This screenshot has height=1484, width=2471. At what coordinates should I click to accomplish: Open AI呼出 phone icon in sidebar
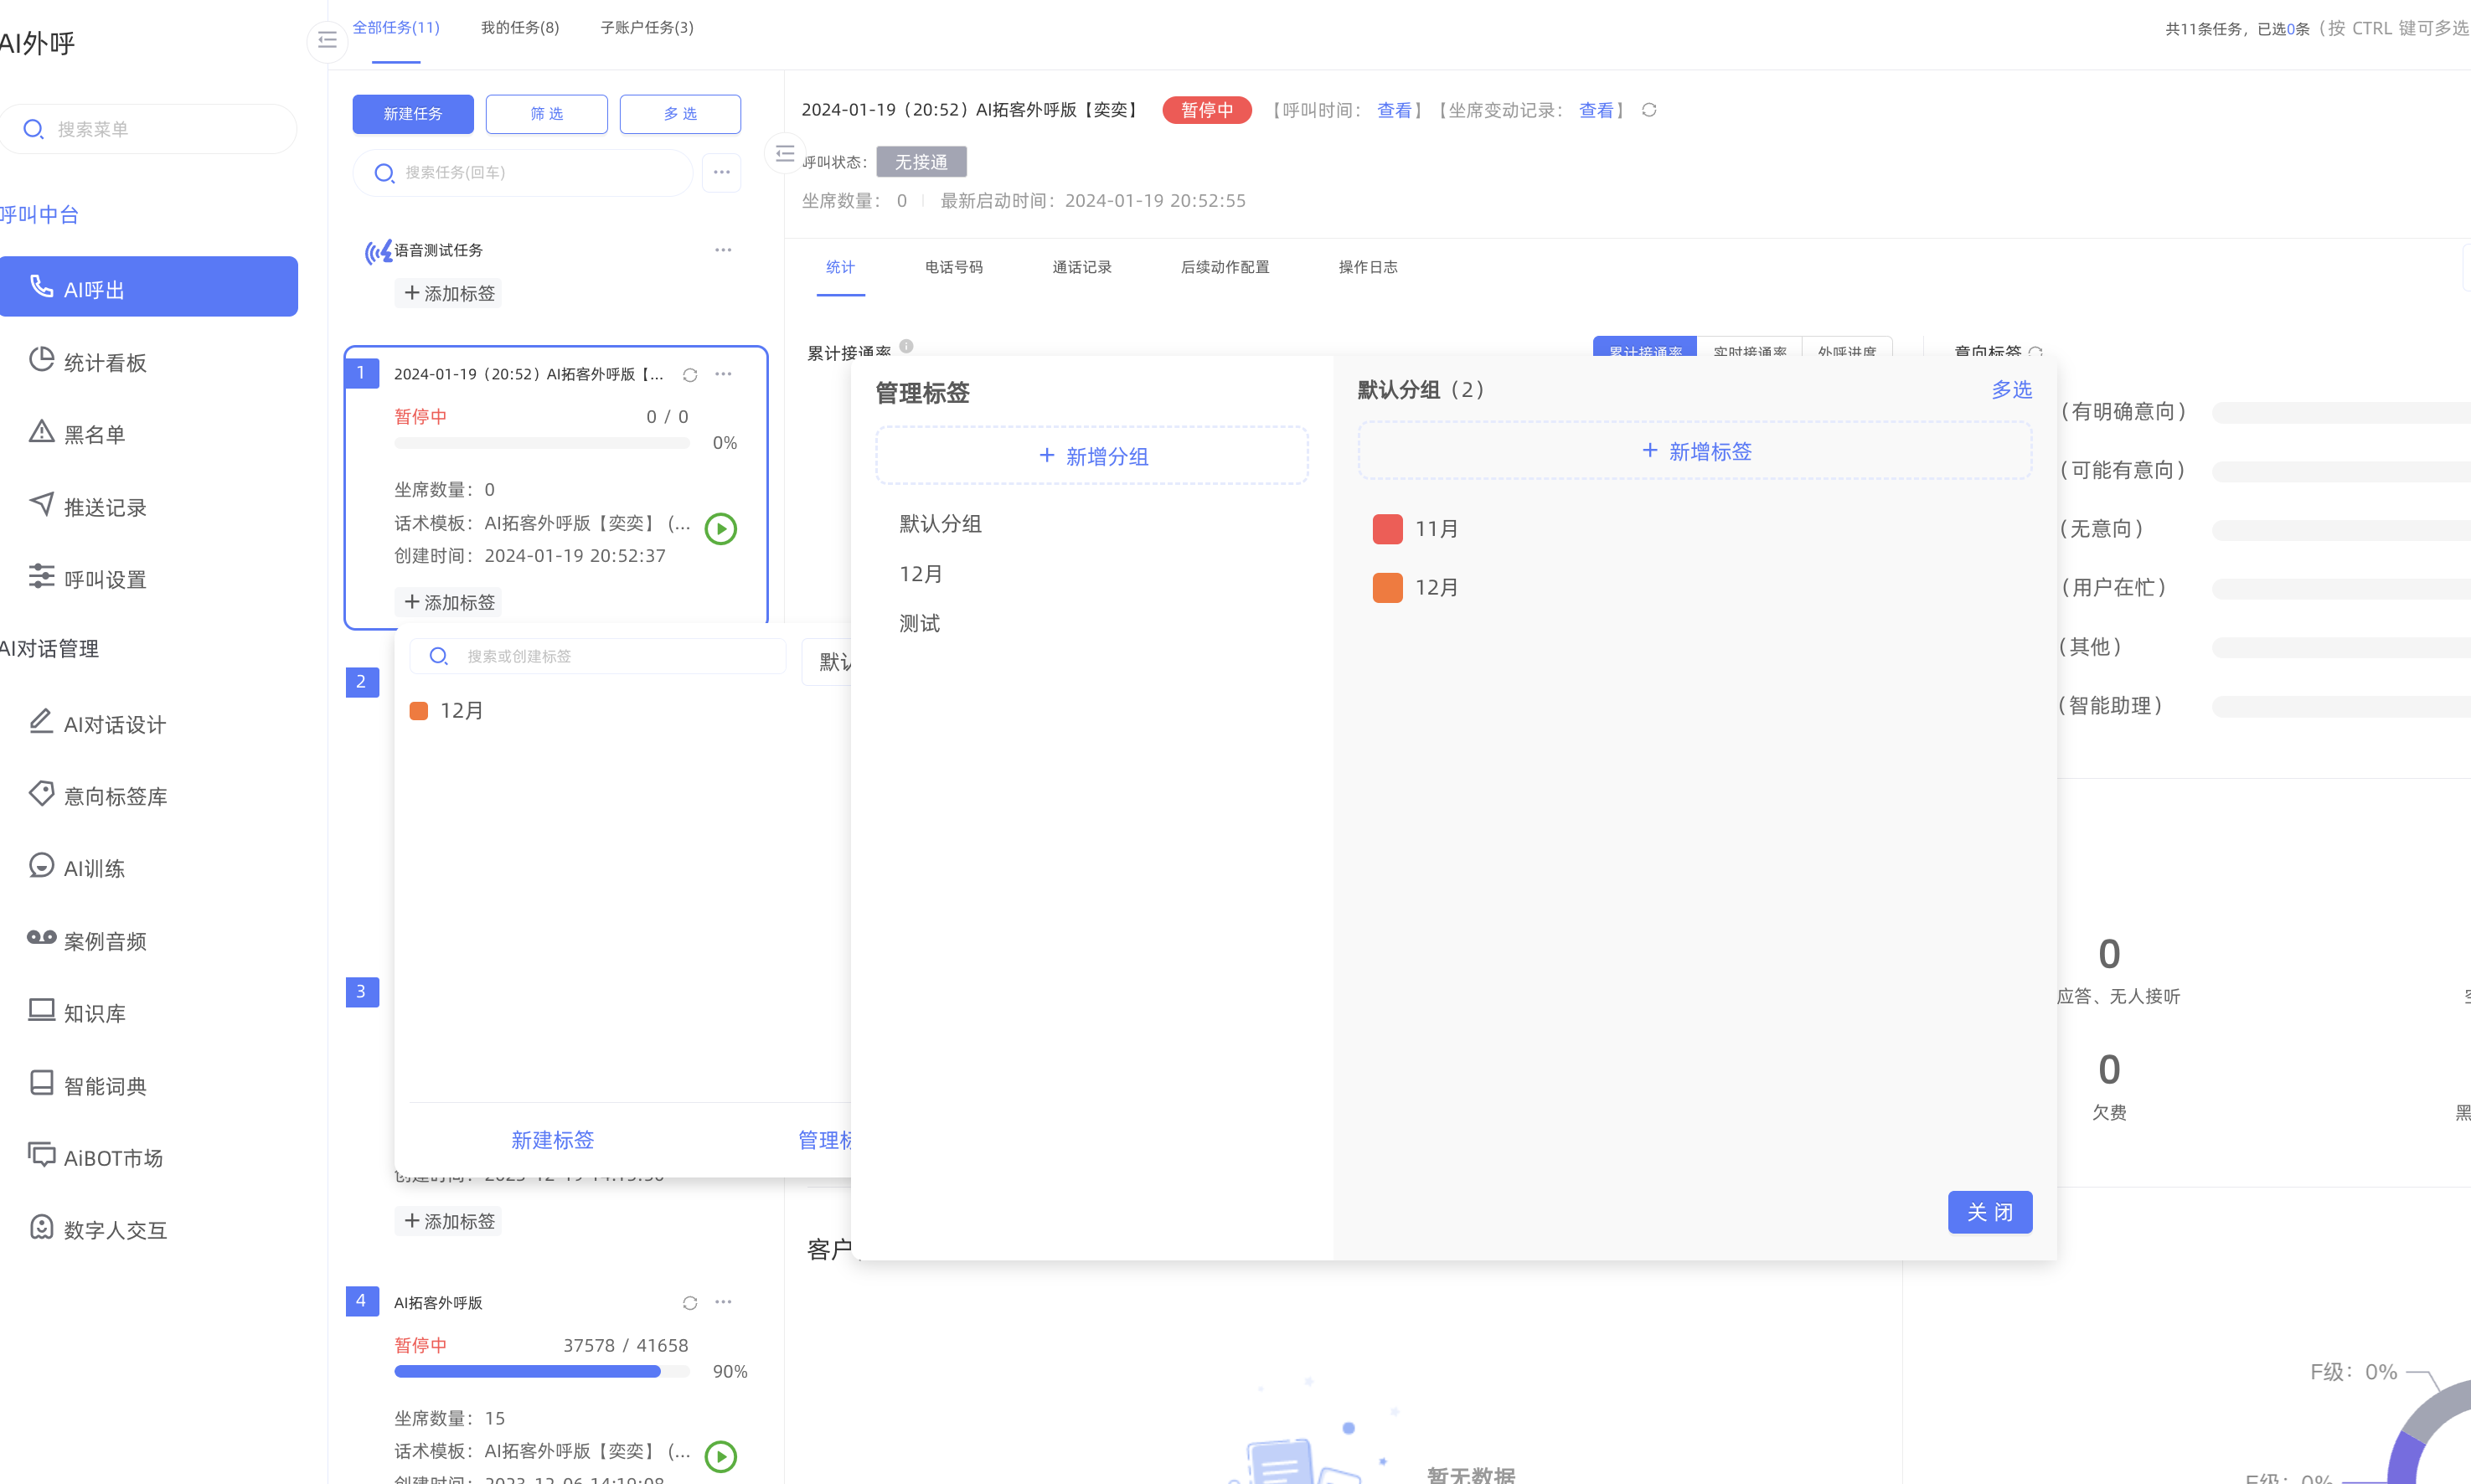point(41,287)
